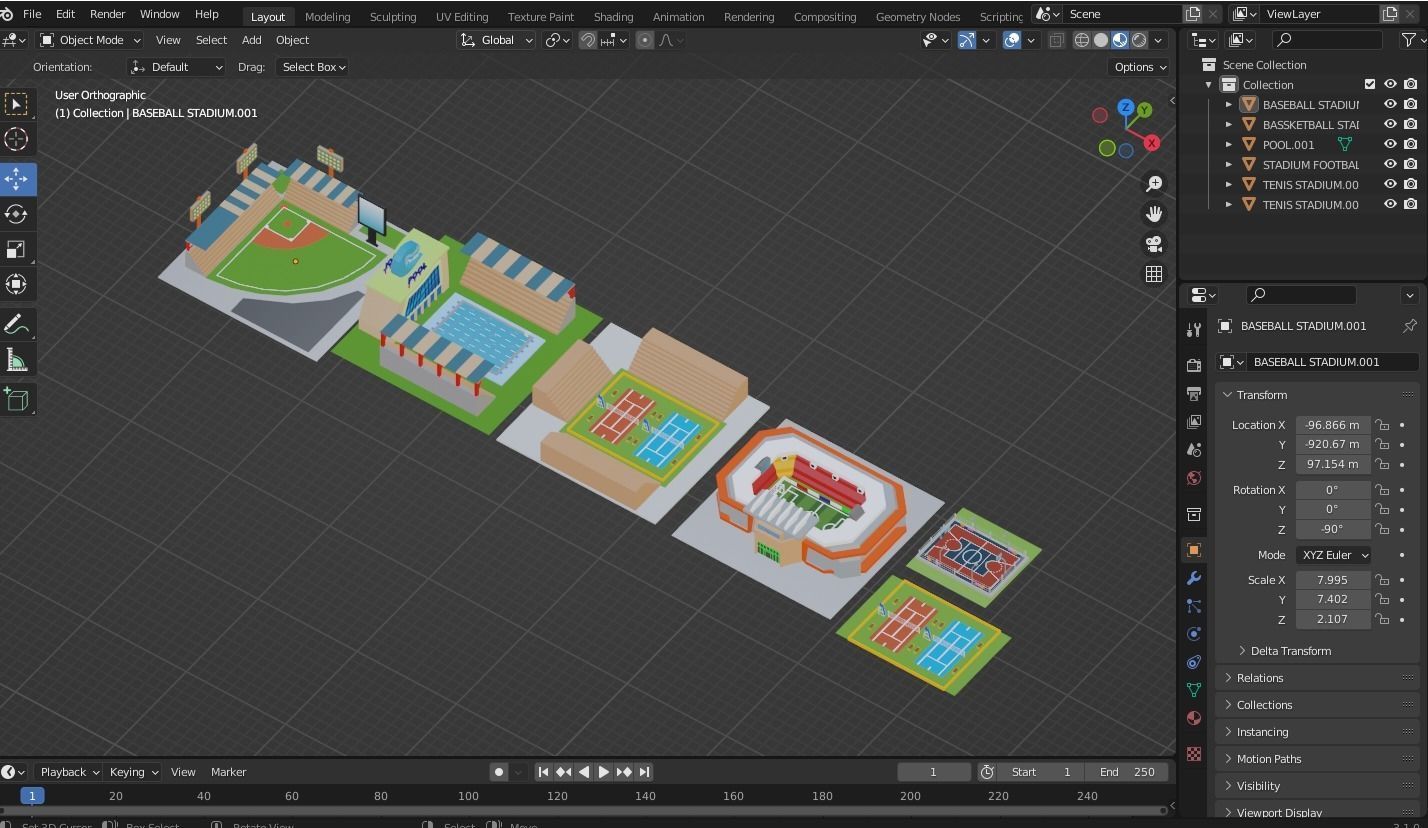Switch to Modeling workspace tab
The image size is (1428, 828).
(x=327, y=16)
